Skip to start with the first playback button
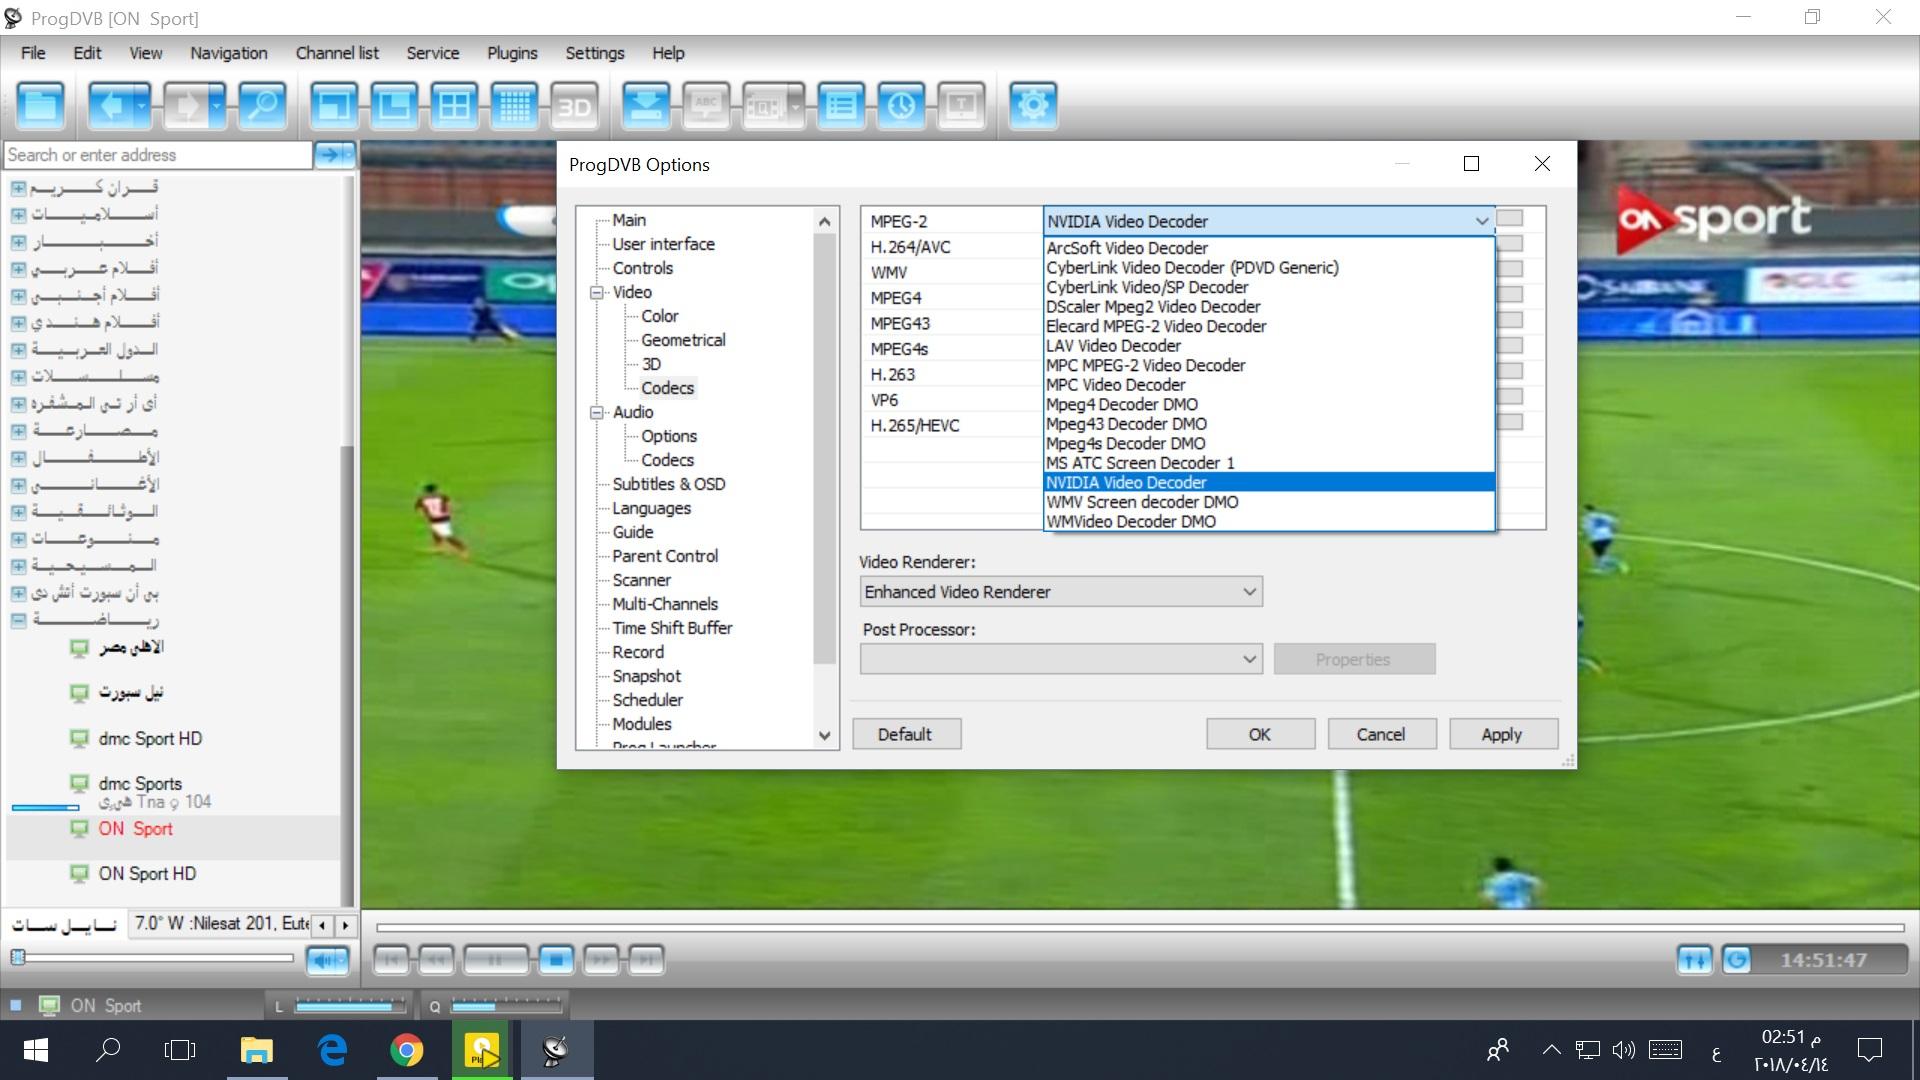 pos(392,960)
